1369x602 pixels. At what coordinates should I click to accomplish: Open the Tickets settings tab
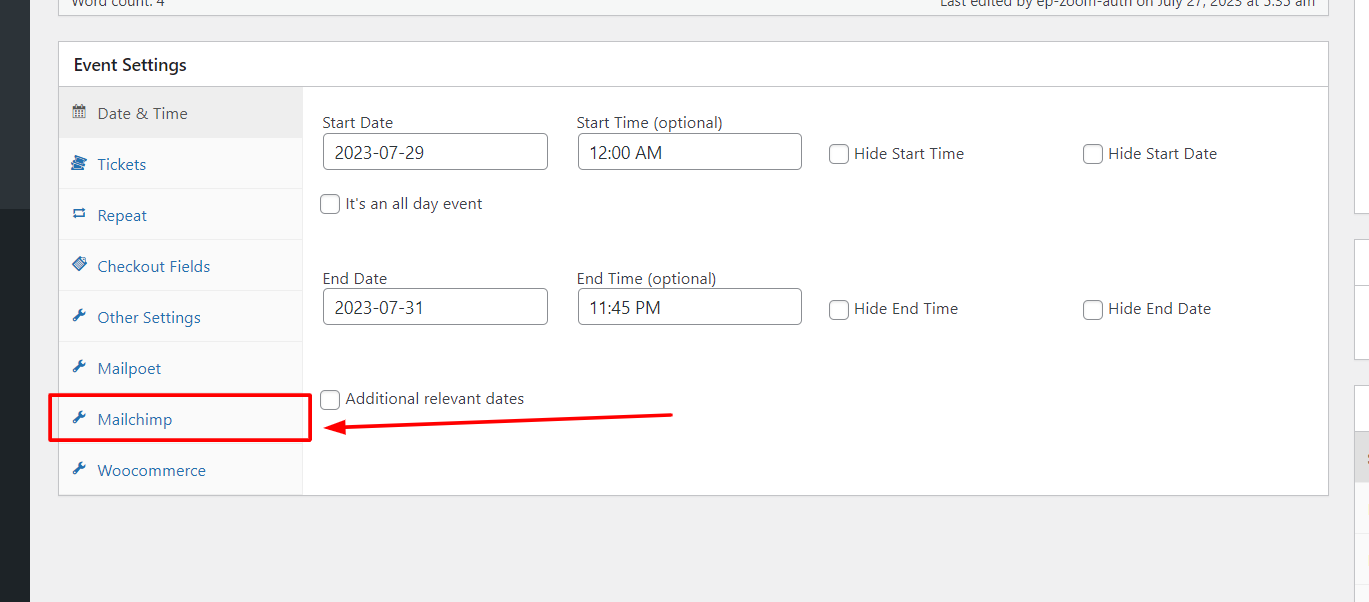122,164
